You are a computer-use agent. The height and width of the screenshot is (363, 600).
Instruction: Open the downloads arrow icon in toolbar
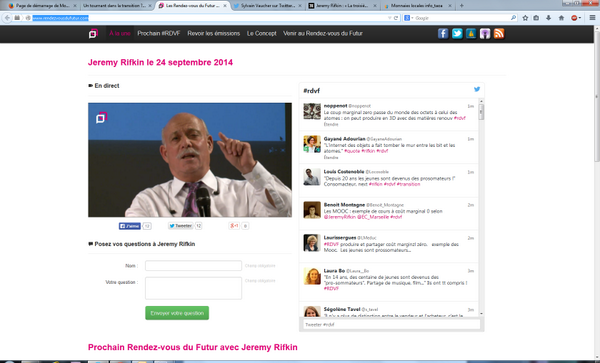pos(548,18)
